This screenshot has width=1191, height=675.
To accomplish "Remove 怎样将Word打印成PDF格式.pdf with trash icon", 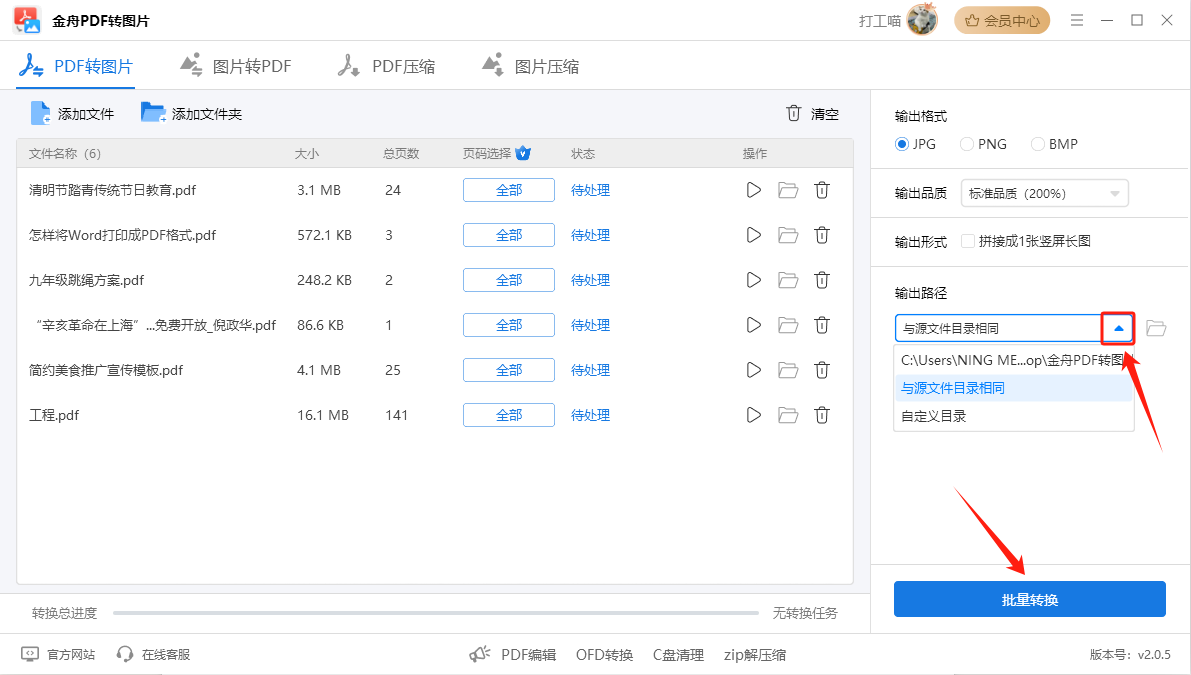I will [x=822, y=235].
